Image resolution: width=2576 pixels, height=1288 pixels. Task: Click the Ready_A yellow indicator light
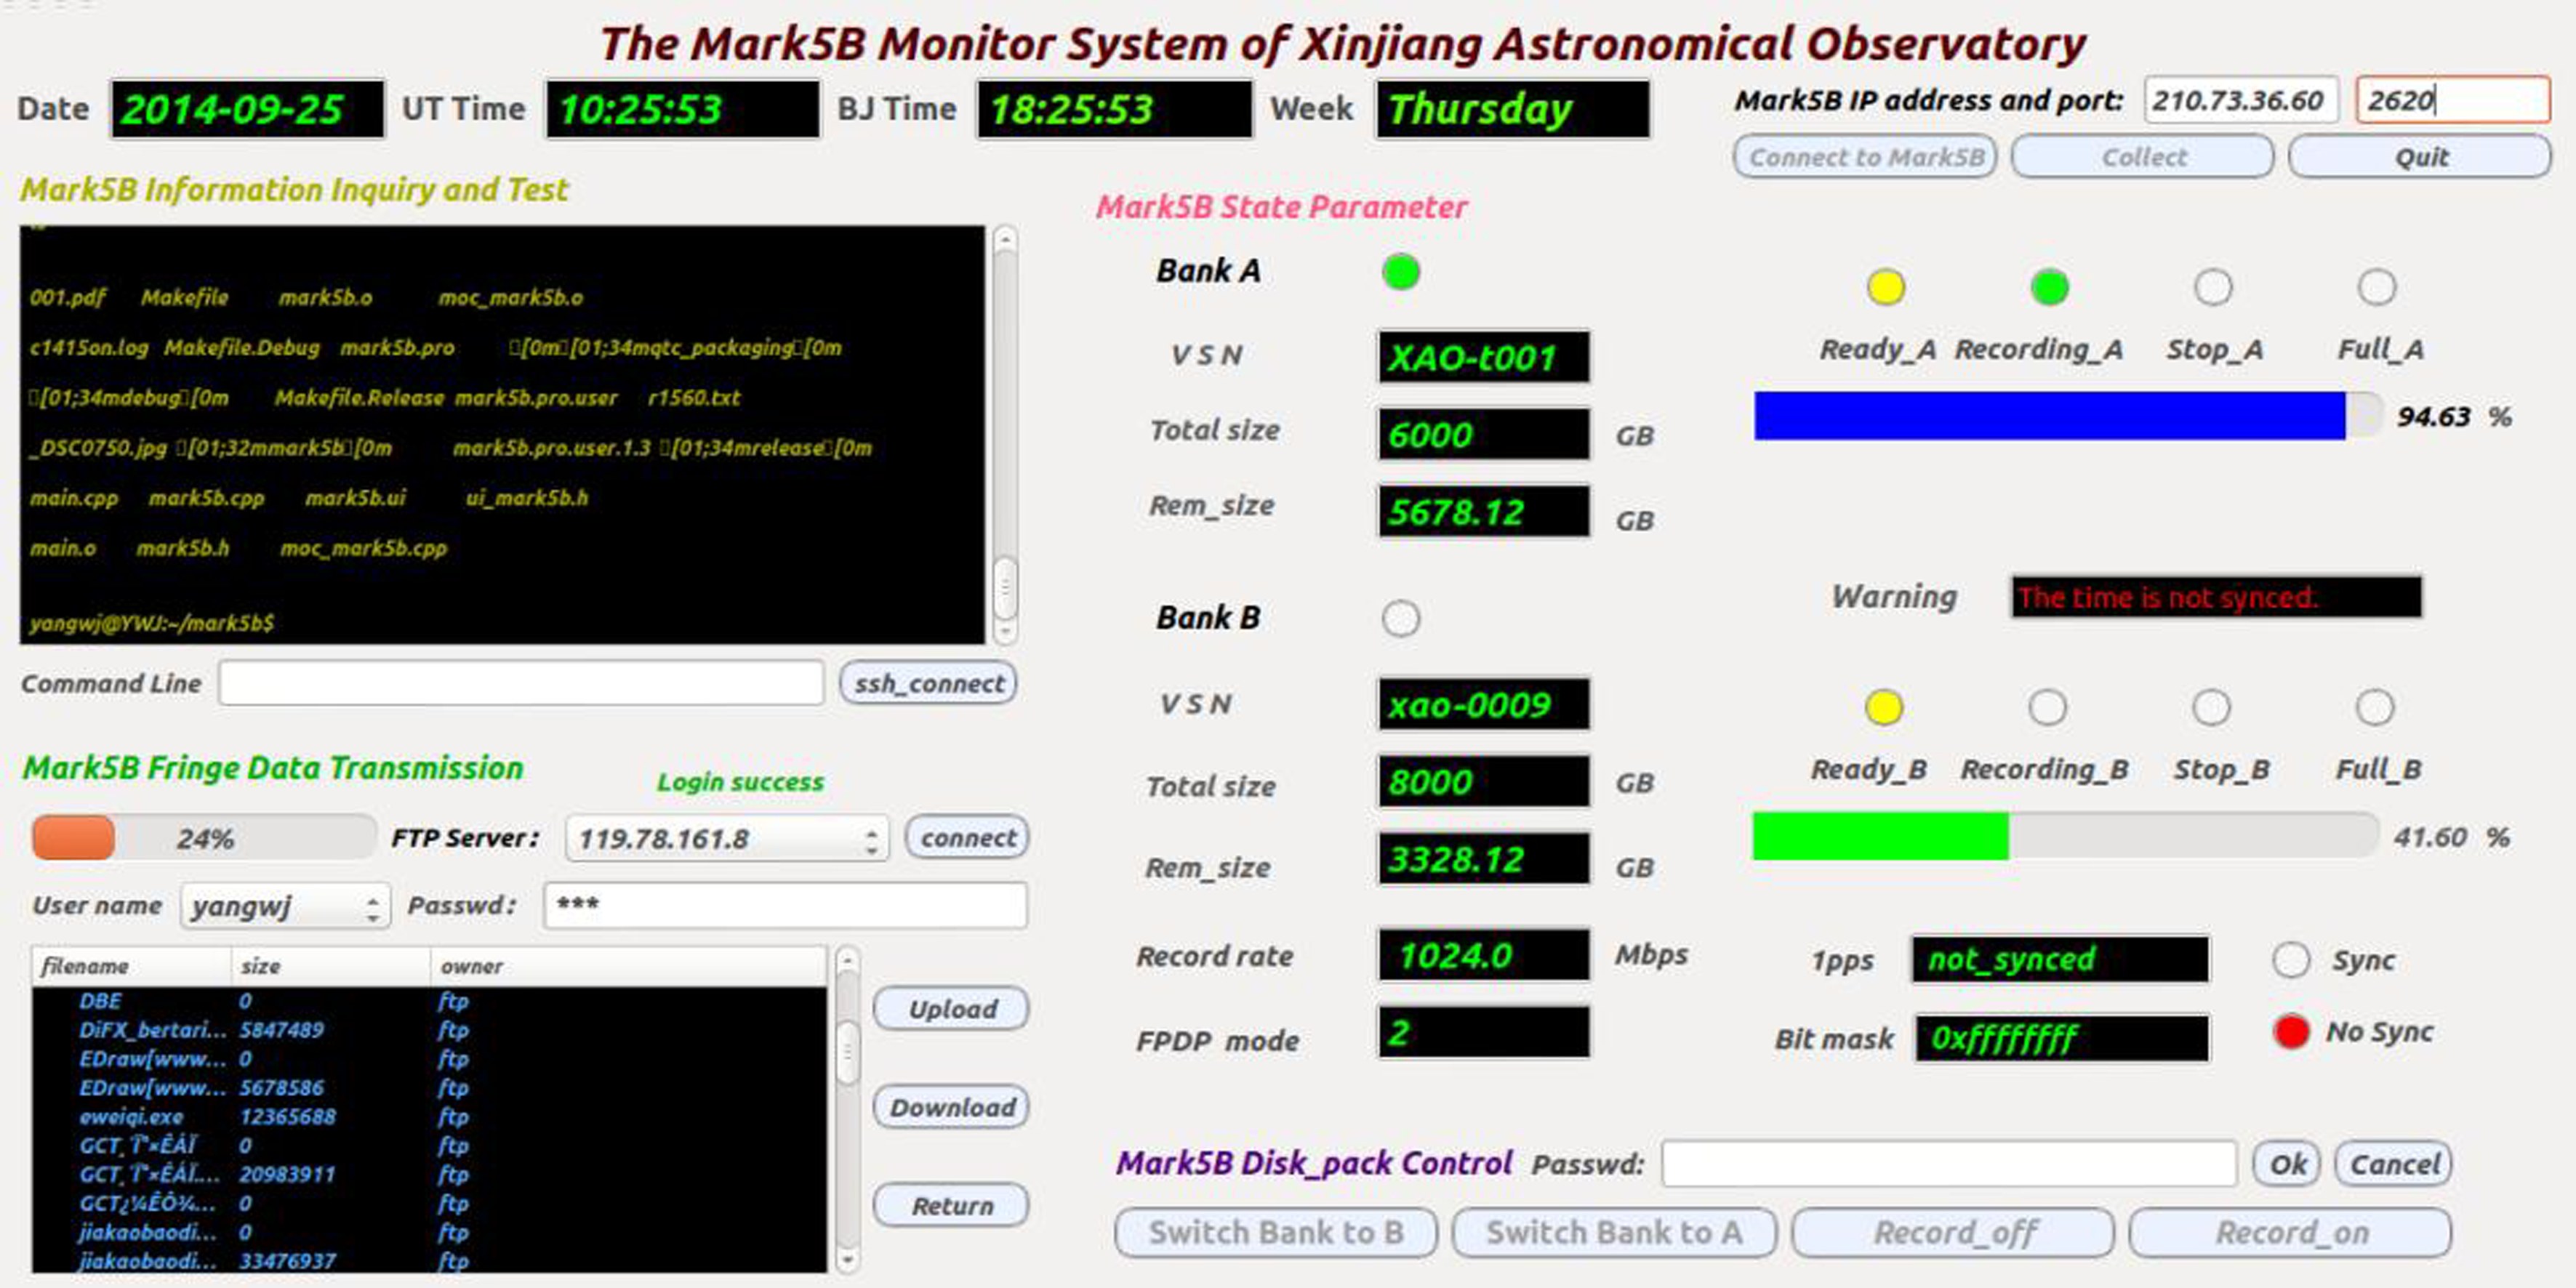click(x=1885, y=288)
